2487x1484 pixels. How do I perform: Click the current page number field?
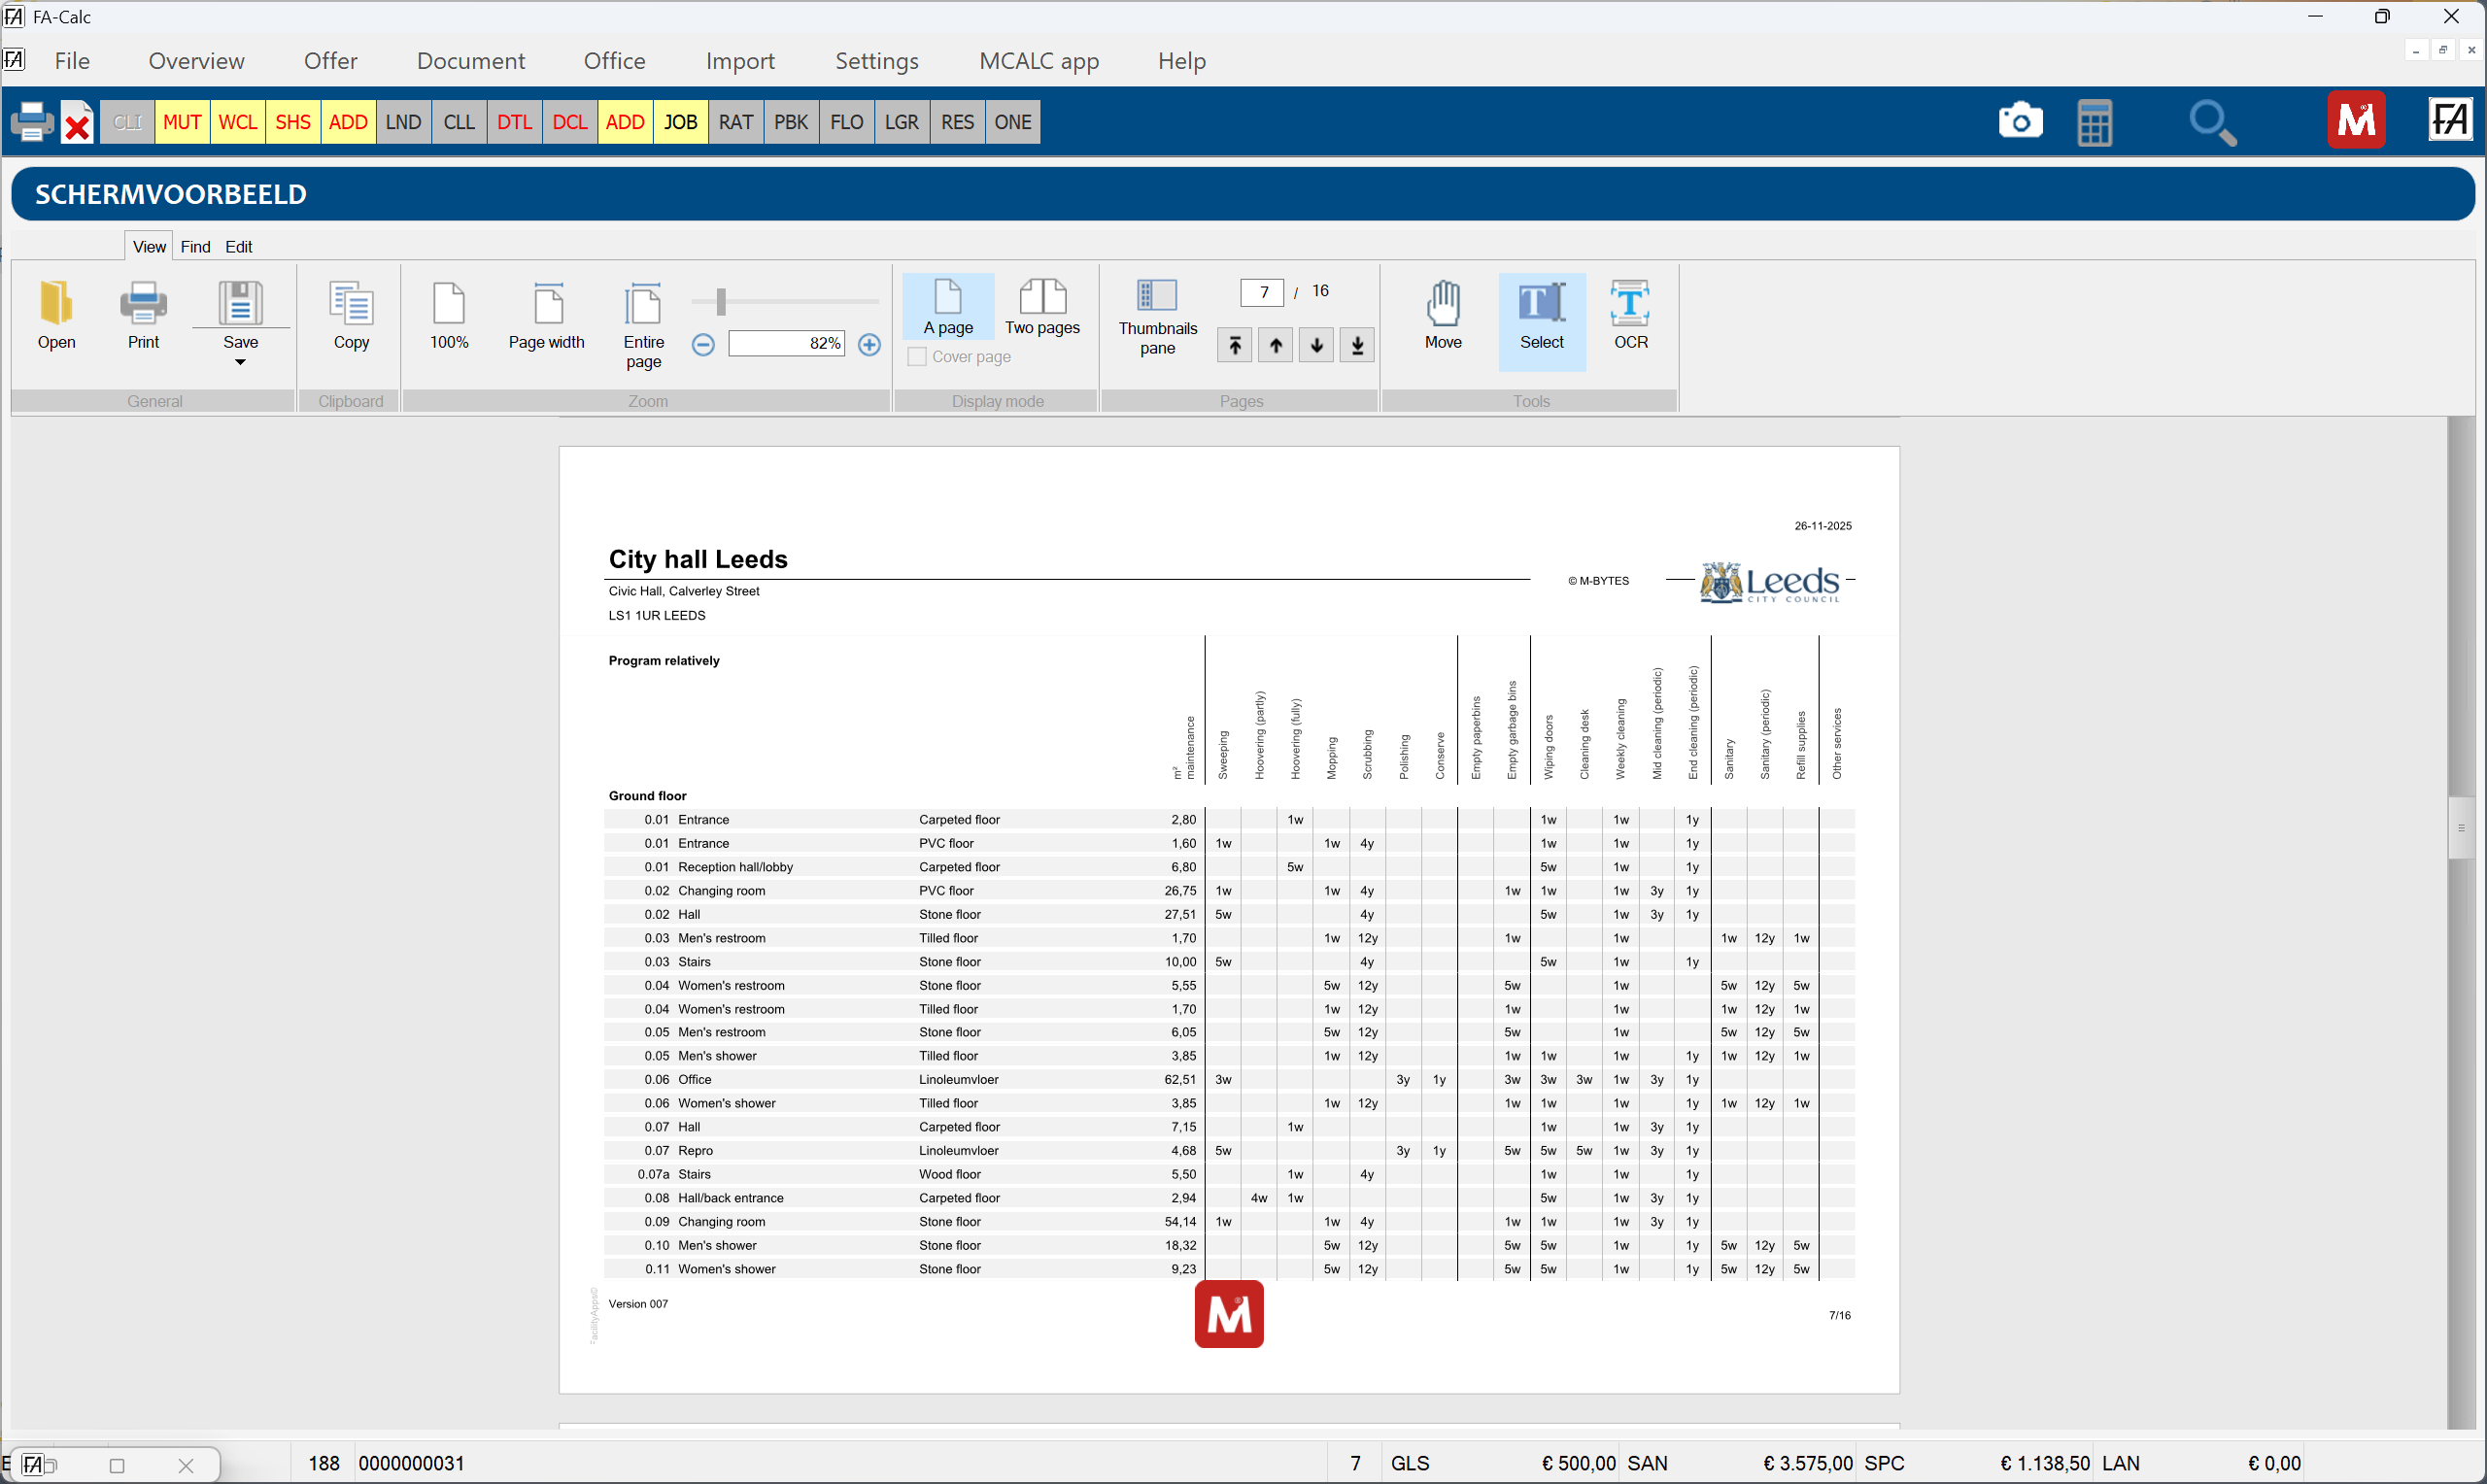(x=1262, y=292)
